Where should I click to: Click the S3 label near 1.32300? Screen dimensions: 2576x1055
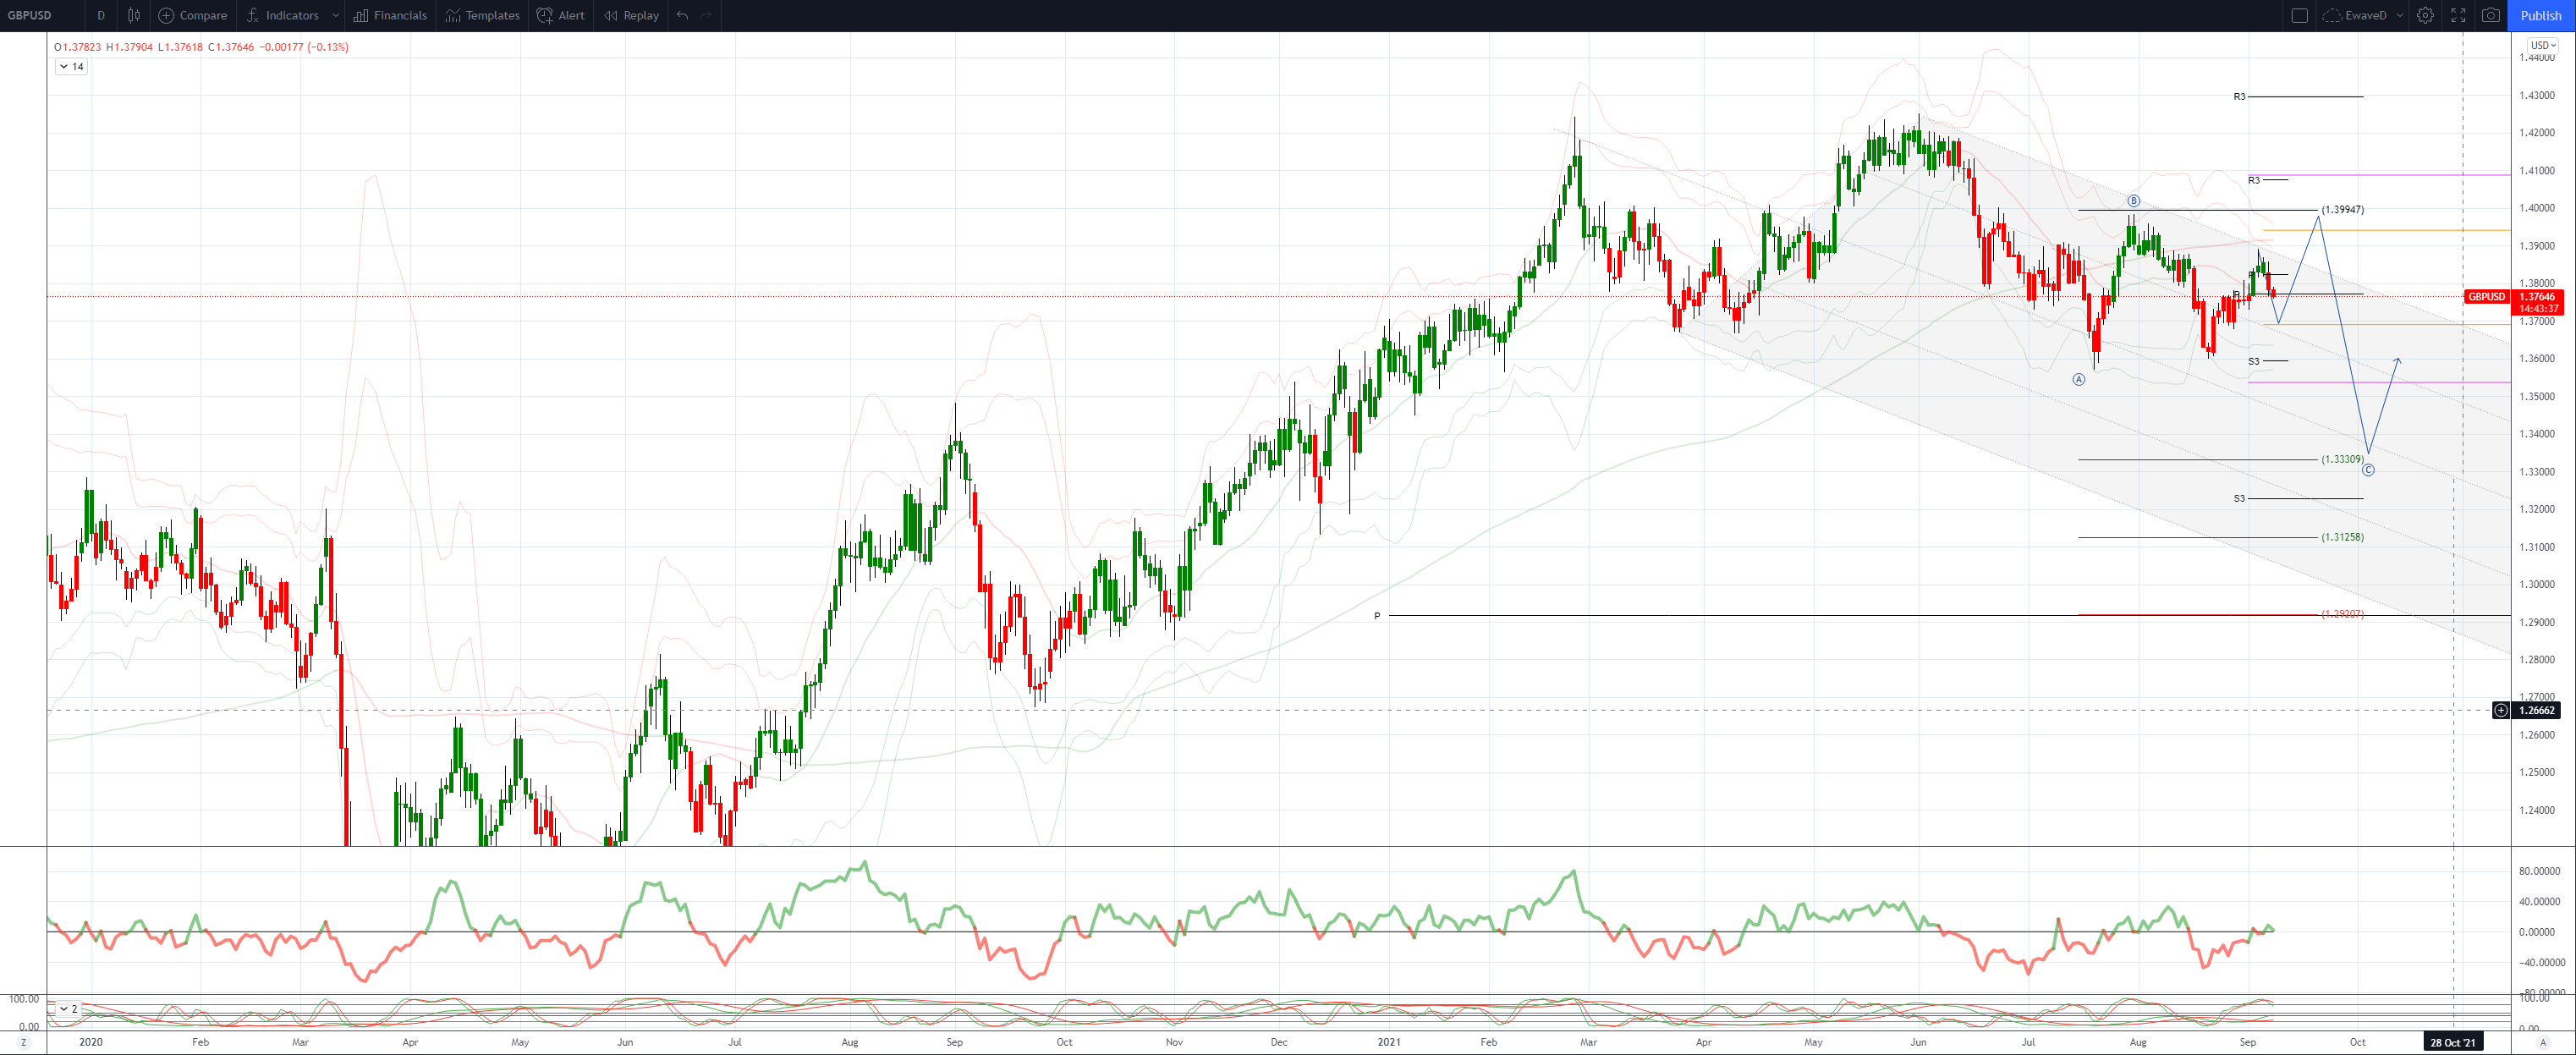(2239, 498)
